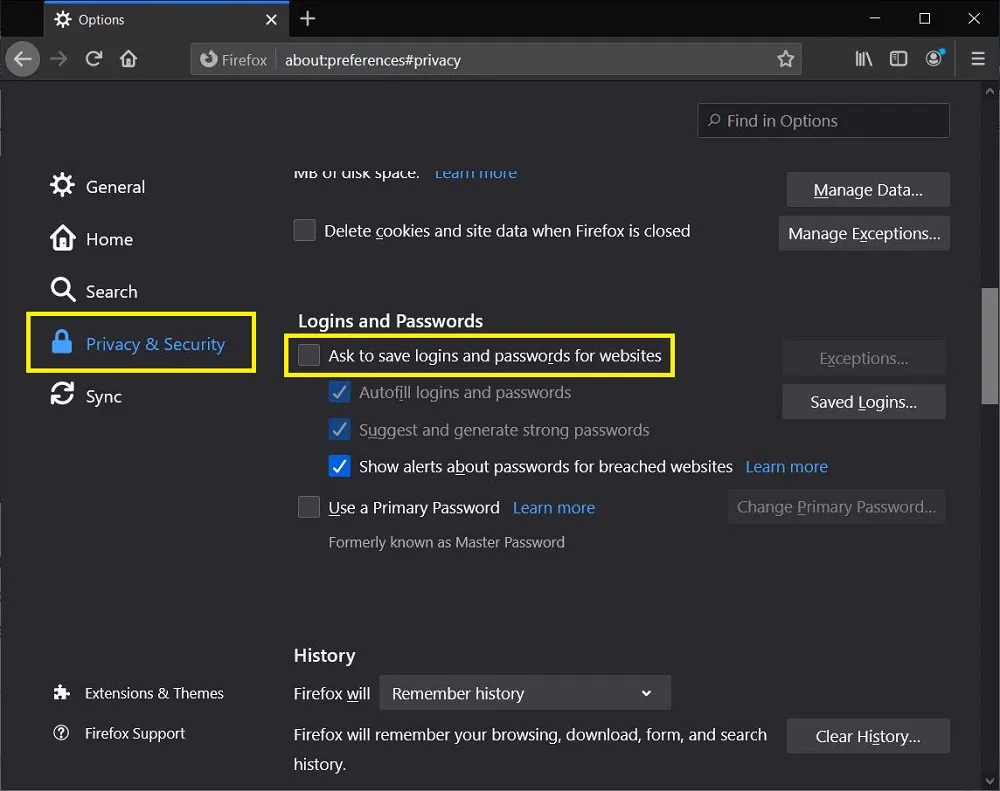1000x791 pixels.
Task: Click inside the 'Find in Options' search field
Action: pyautogui.click(x=822, y=120)
